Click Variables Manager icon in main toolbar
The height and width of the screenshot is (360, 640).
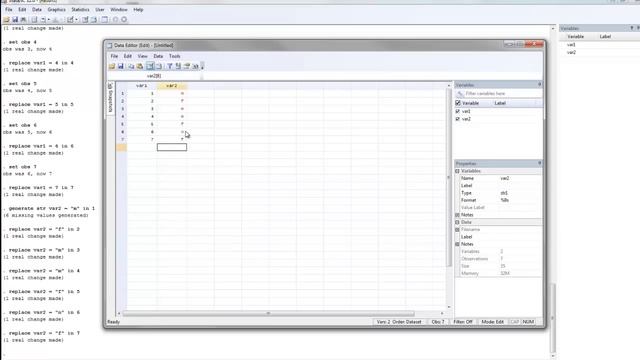pos(104,19)
